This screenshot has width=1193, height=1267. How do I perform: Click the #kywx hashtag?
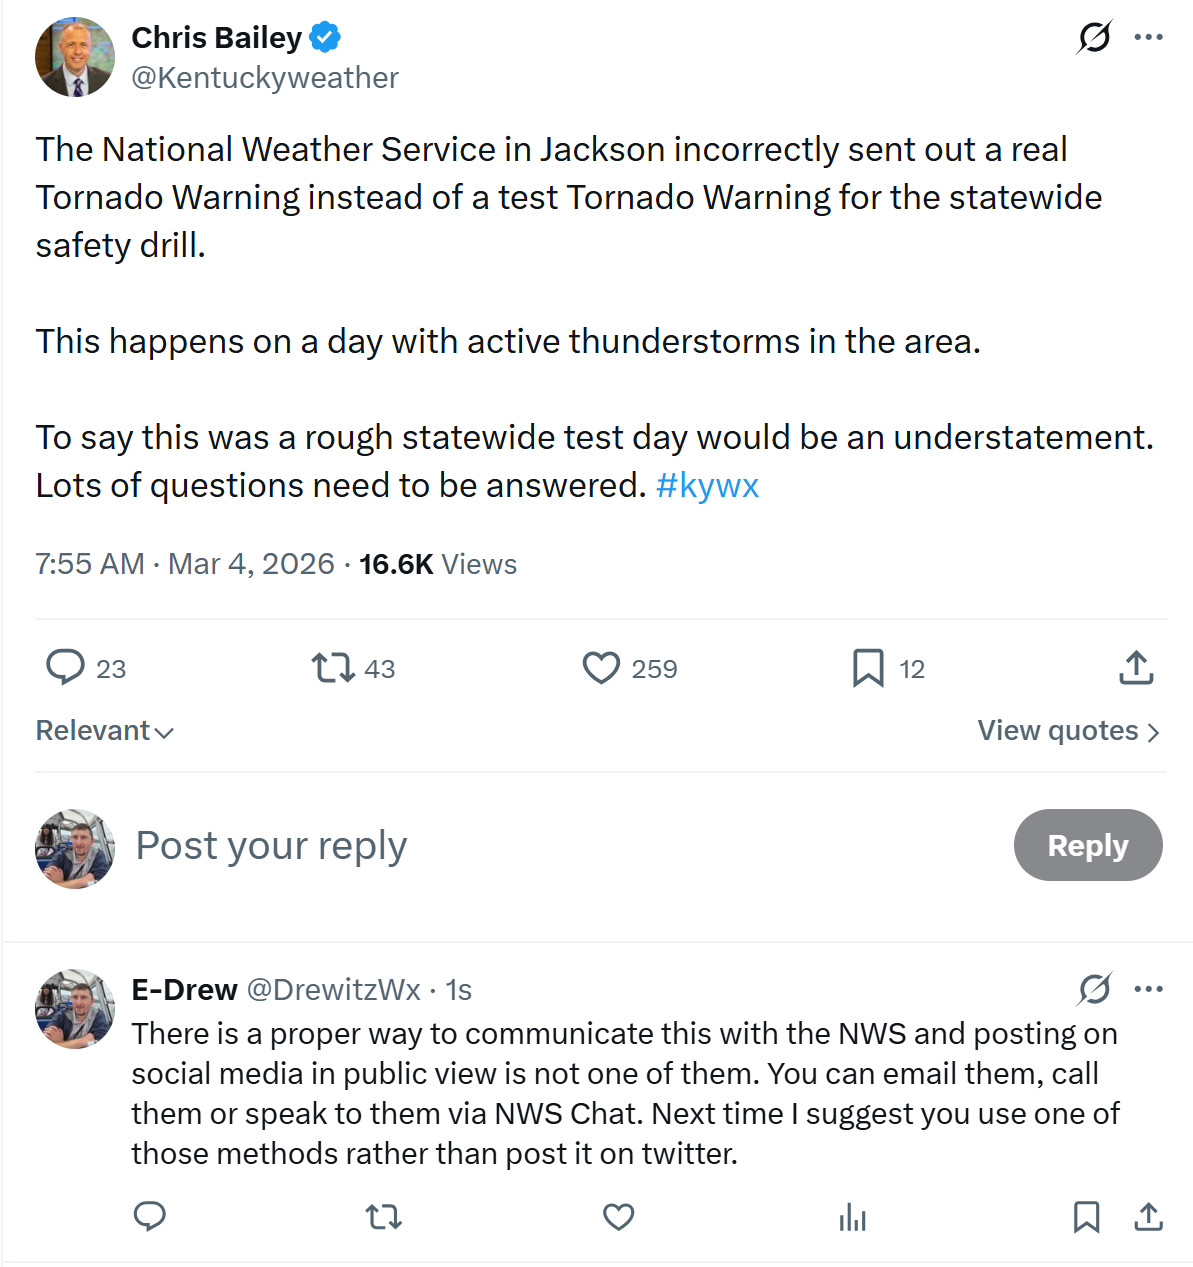tap(707, 485)
